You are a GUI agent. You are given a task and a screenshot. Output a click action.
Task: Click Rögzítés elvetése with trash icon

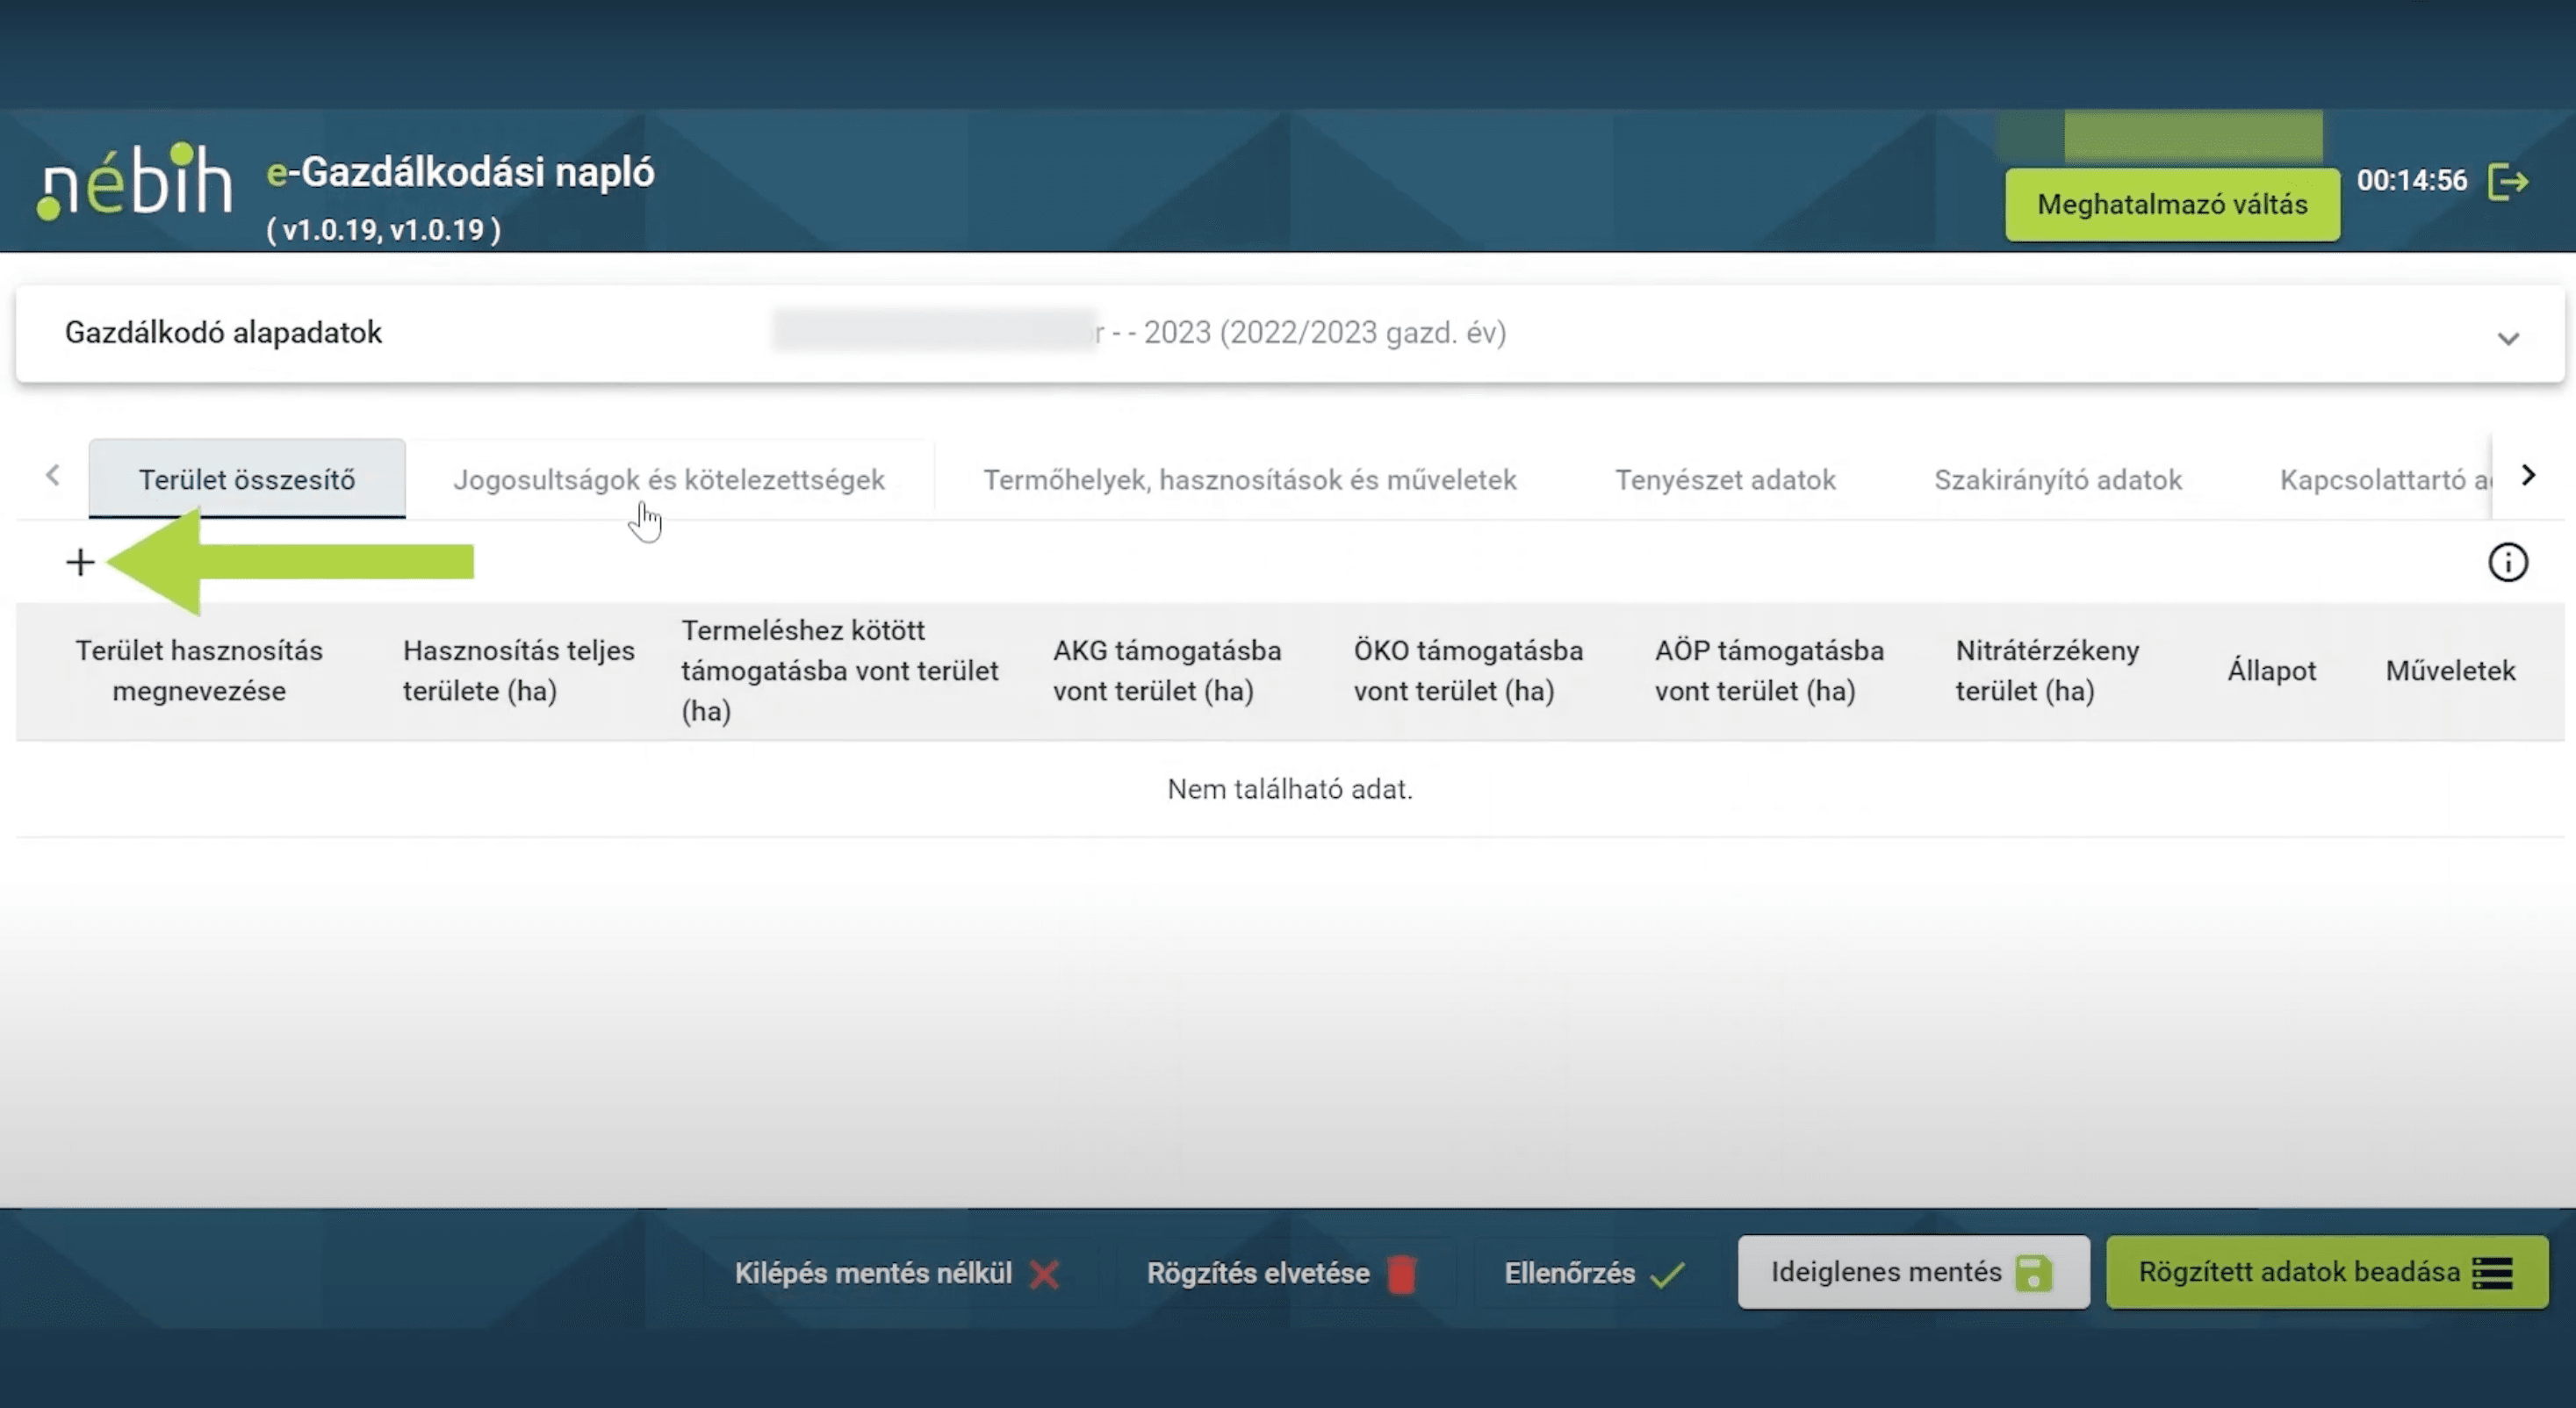click(1280, 1273)
